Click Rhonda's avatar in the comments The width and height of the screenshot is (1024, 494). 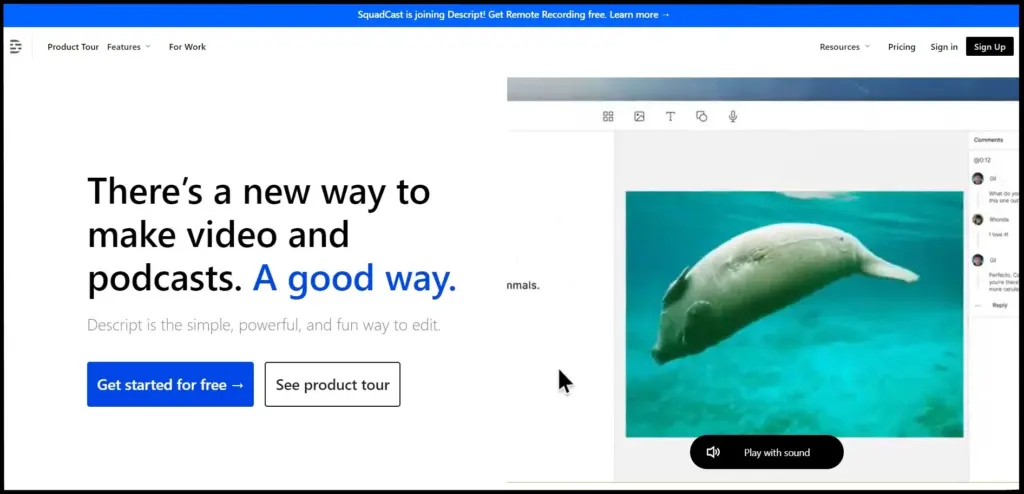click(x=978, y=219)
